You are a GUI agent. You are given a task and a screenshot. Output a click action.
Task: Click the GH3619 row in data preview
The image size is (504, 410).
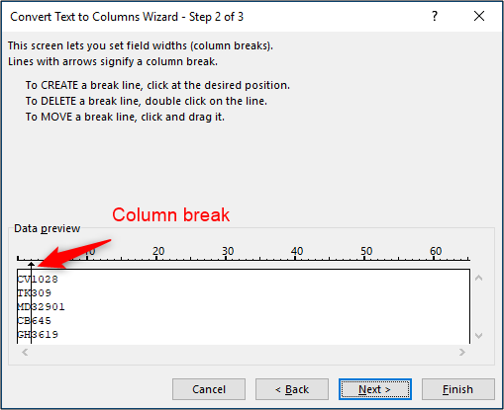pos(38,334)
